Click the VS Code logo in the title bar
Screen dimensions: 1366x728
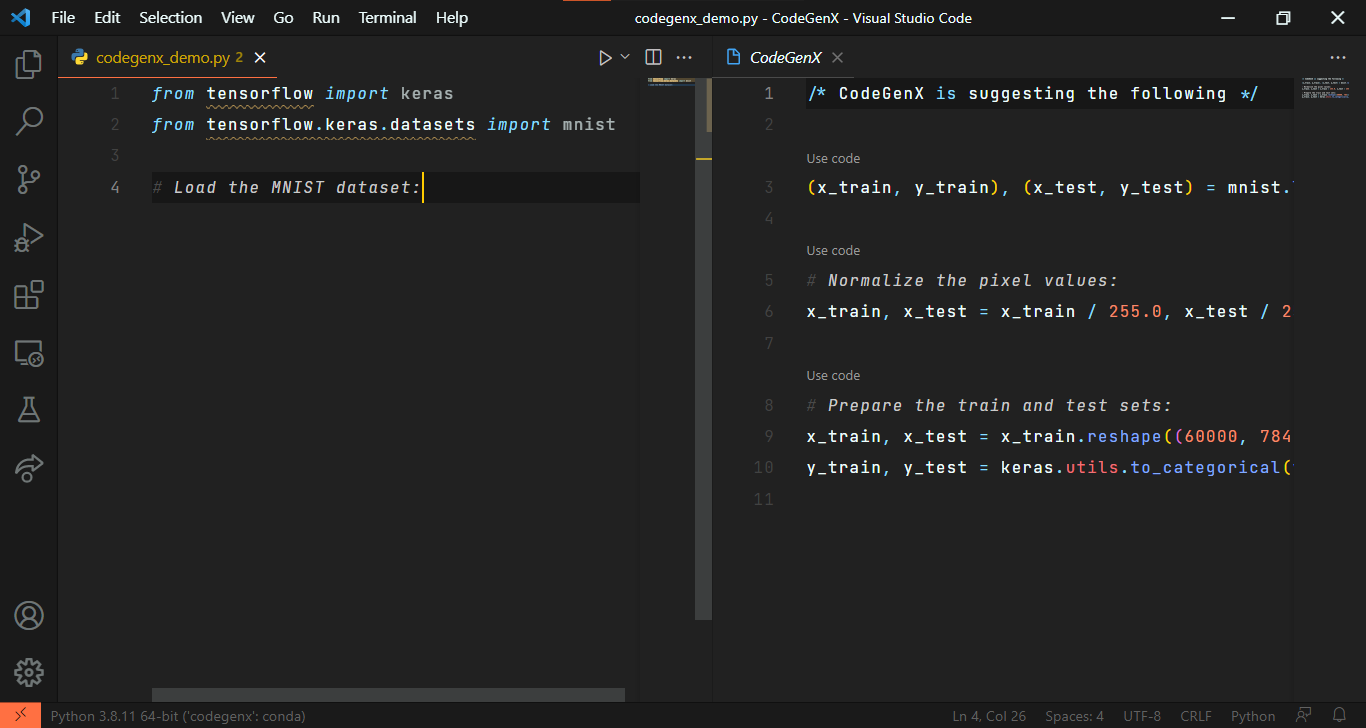point(21,18)
